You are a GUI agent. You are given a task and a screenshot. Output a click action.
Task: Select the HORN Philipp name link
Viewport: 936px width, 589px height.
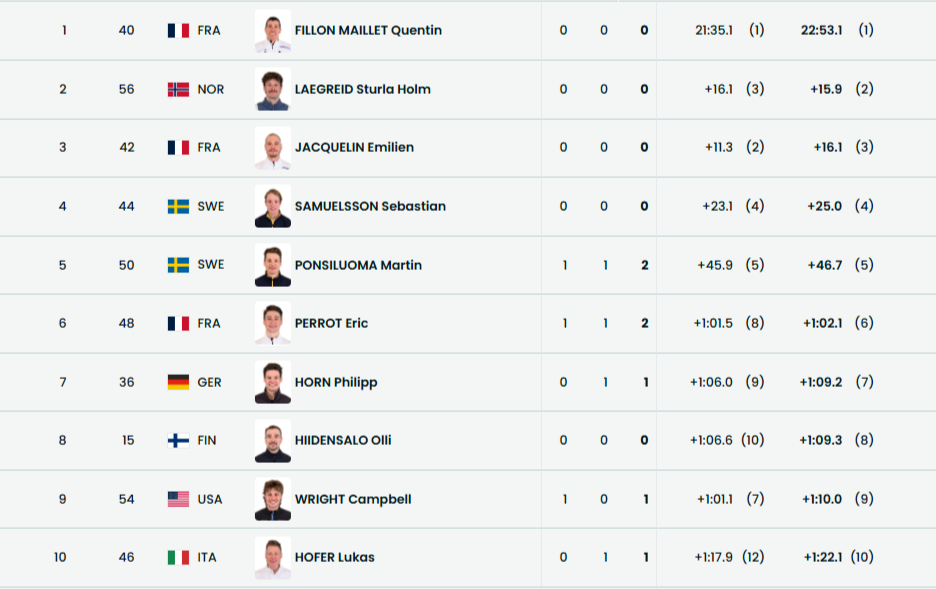tap(336, 382)
